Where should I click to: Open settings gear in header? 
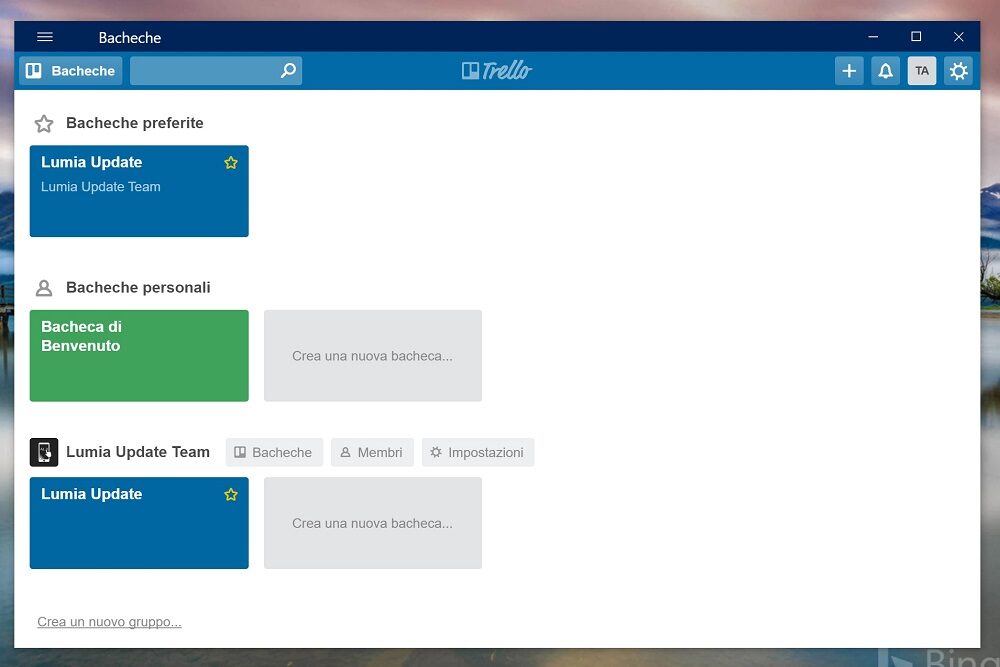point(958,71)
